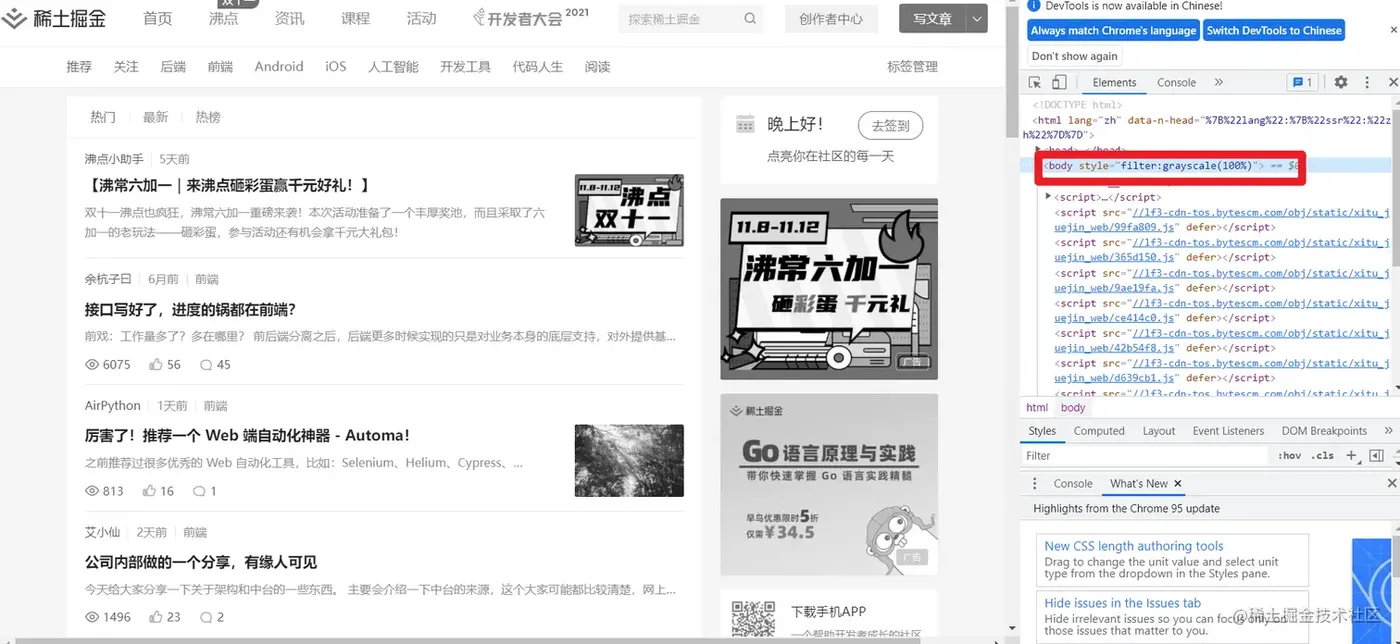Open New CSS length authoring tools link

click(x=1133, y=546)
